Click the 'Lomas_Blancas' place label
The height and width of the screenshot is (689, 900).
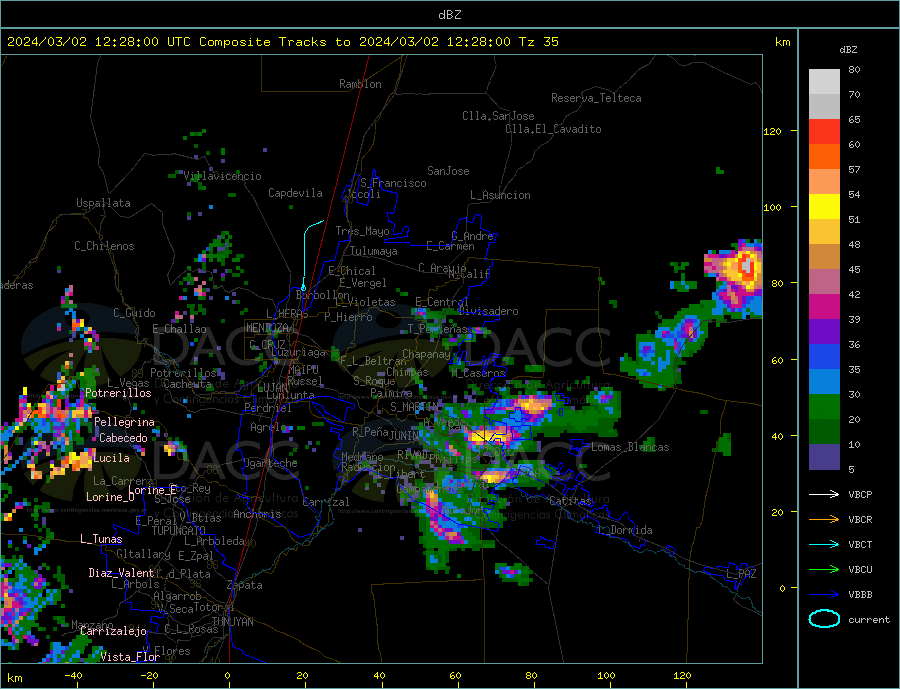(630, 447)
